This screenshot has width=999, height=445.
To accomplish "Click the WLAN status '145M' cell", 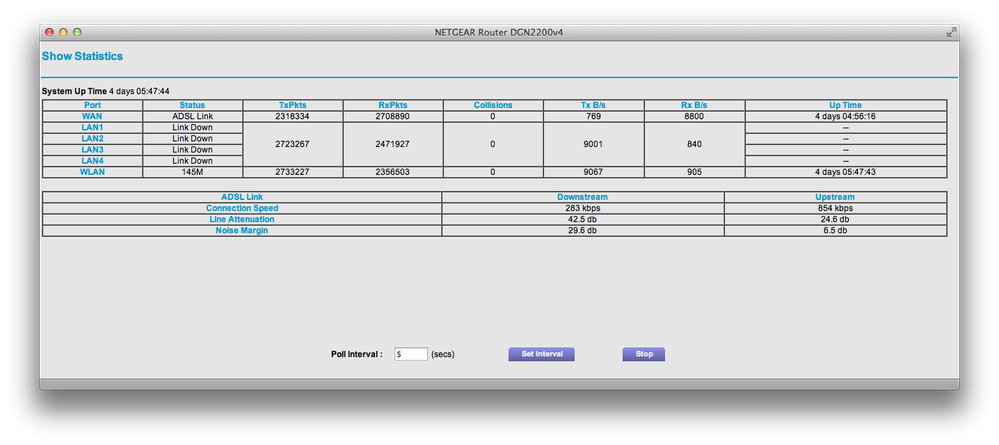I will tap(192, 172).
